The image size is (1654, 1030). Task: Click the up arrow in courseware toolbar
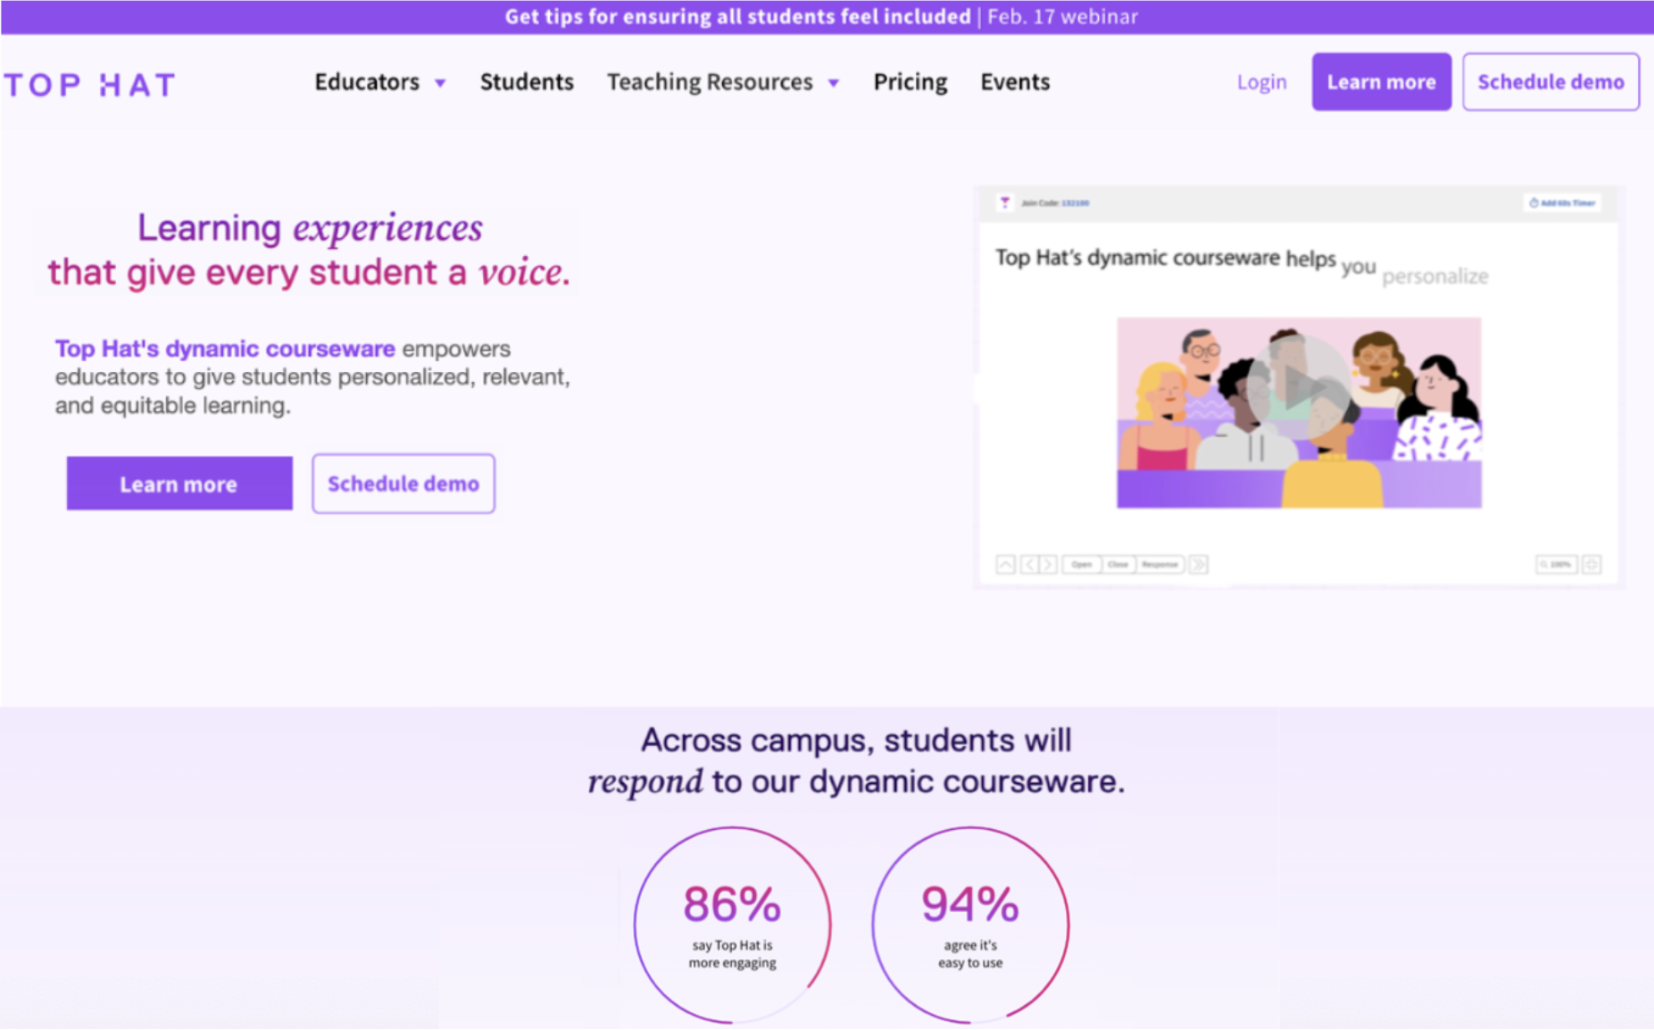pyautogui.click(x=1005, y=564)
